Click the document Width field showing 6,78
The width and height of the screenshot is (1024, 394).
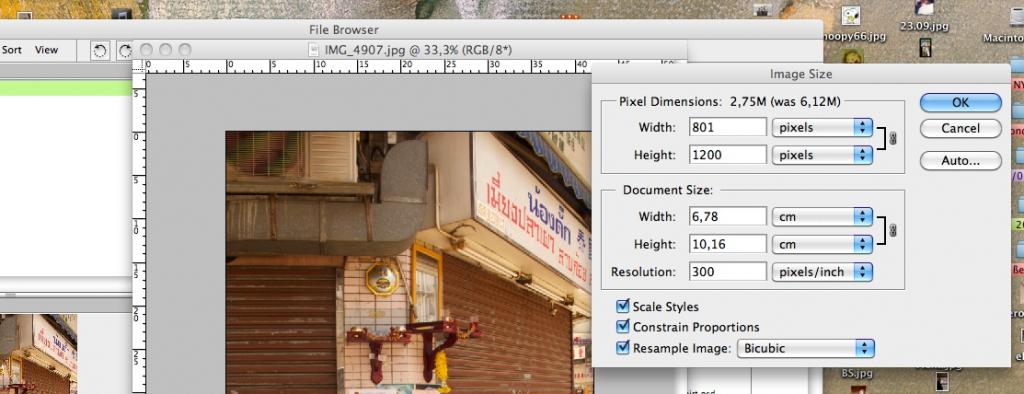coord(728,216)
